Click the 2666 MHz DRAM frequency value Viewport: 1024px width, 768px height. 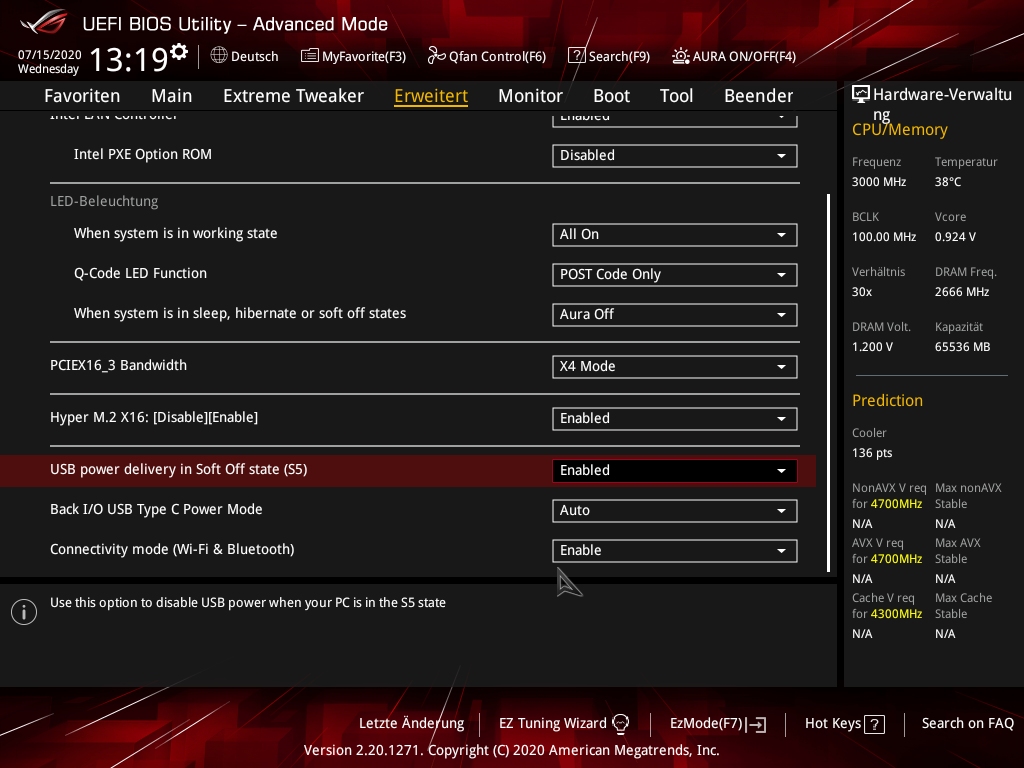961,292
